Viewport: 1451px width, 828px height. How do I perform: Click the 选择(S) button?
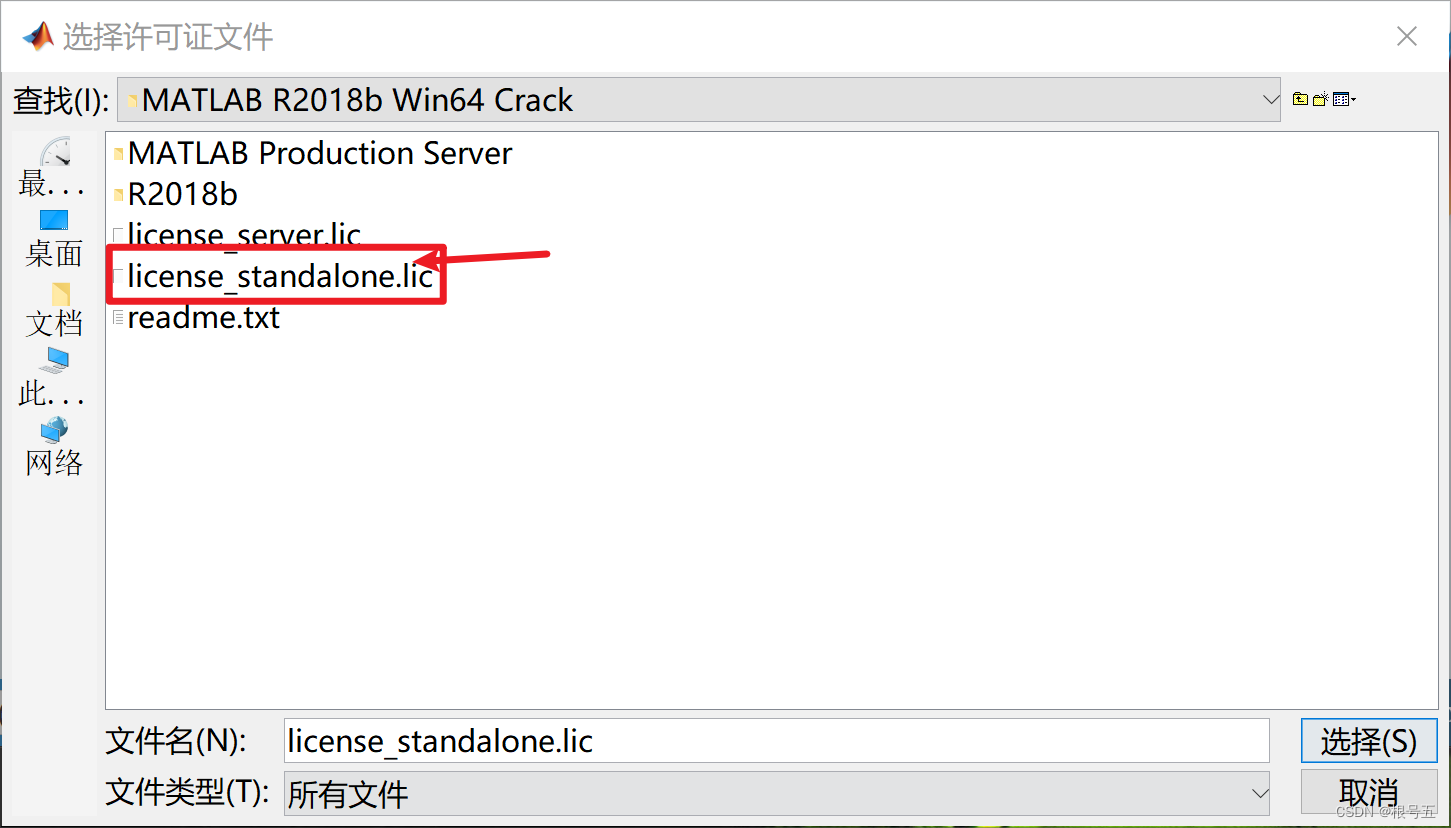[1368, 741]
